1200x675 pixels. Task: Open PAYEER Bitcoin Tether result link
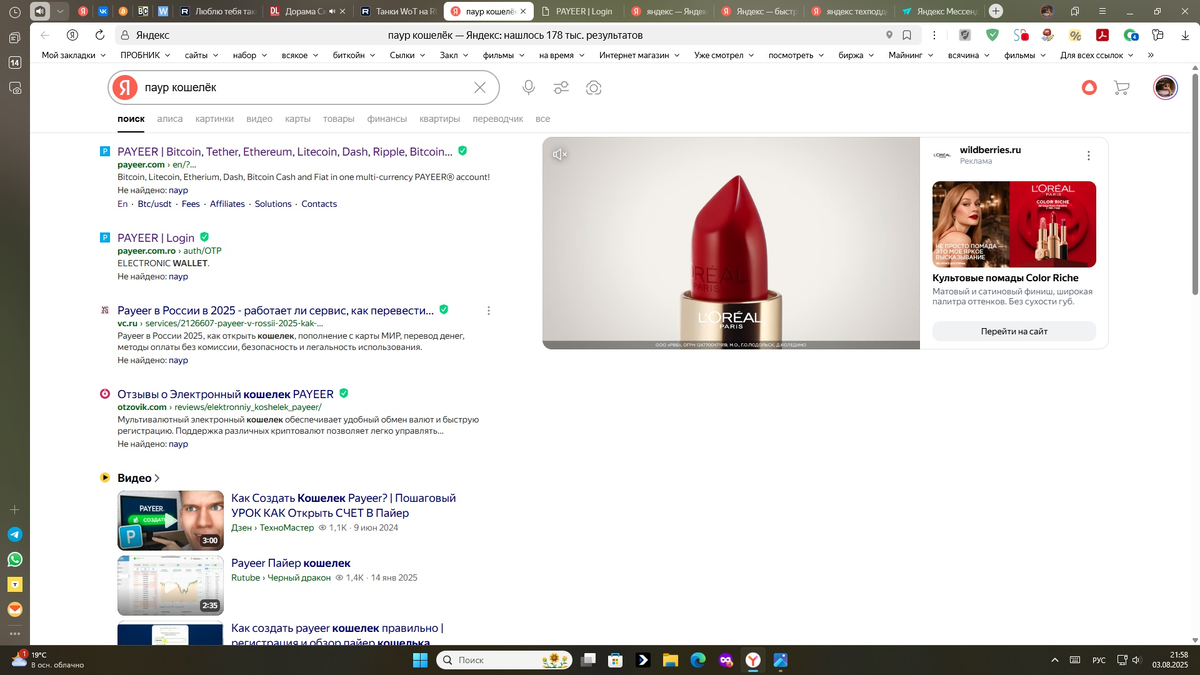(285, 152)
